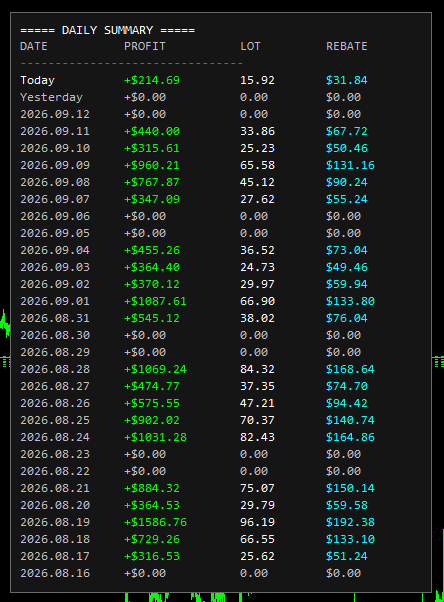Click rebate $140.74

350,420
